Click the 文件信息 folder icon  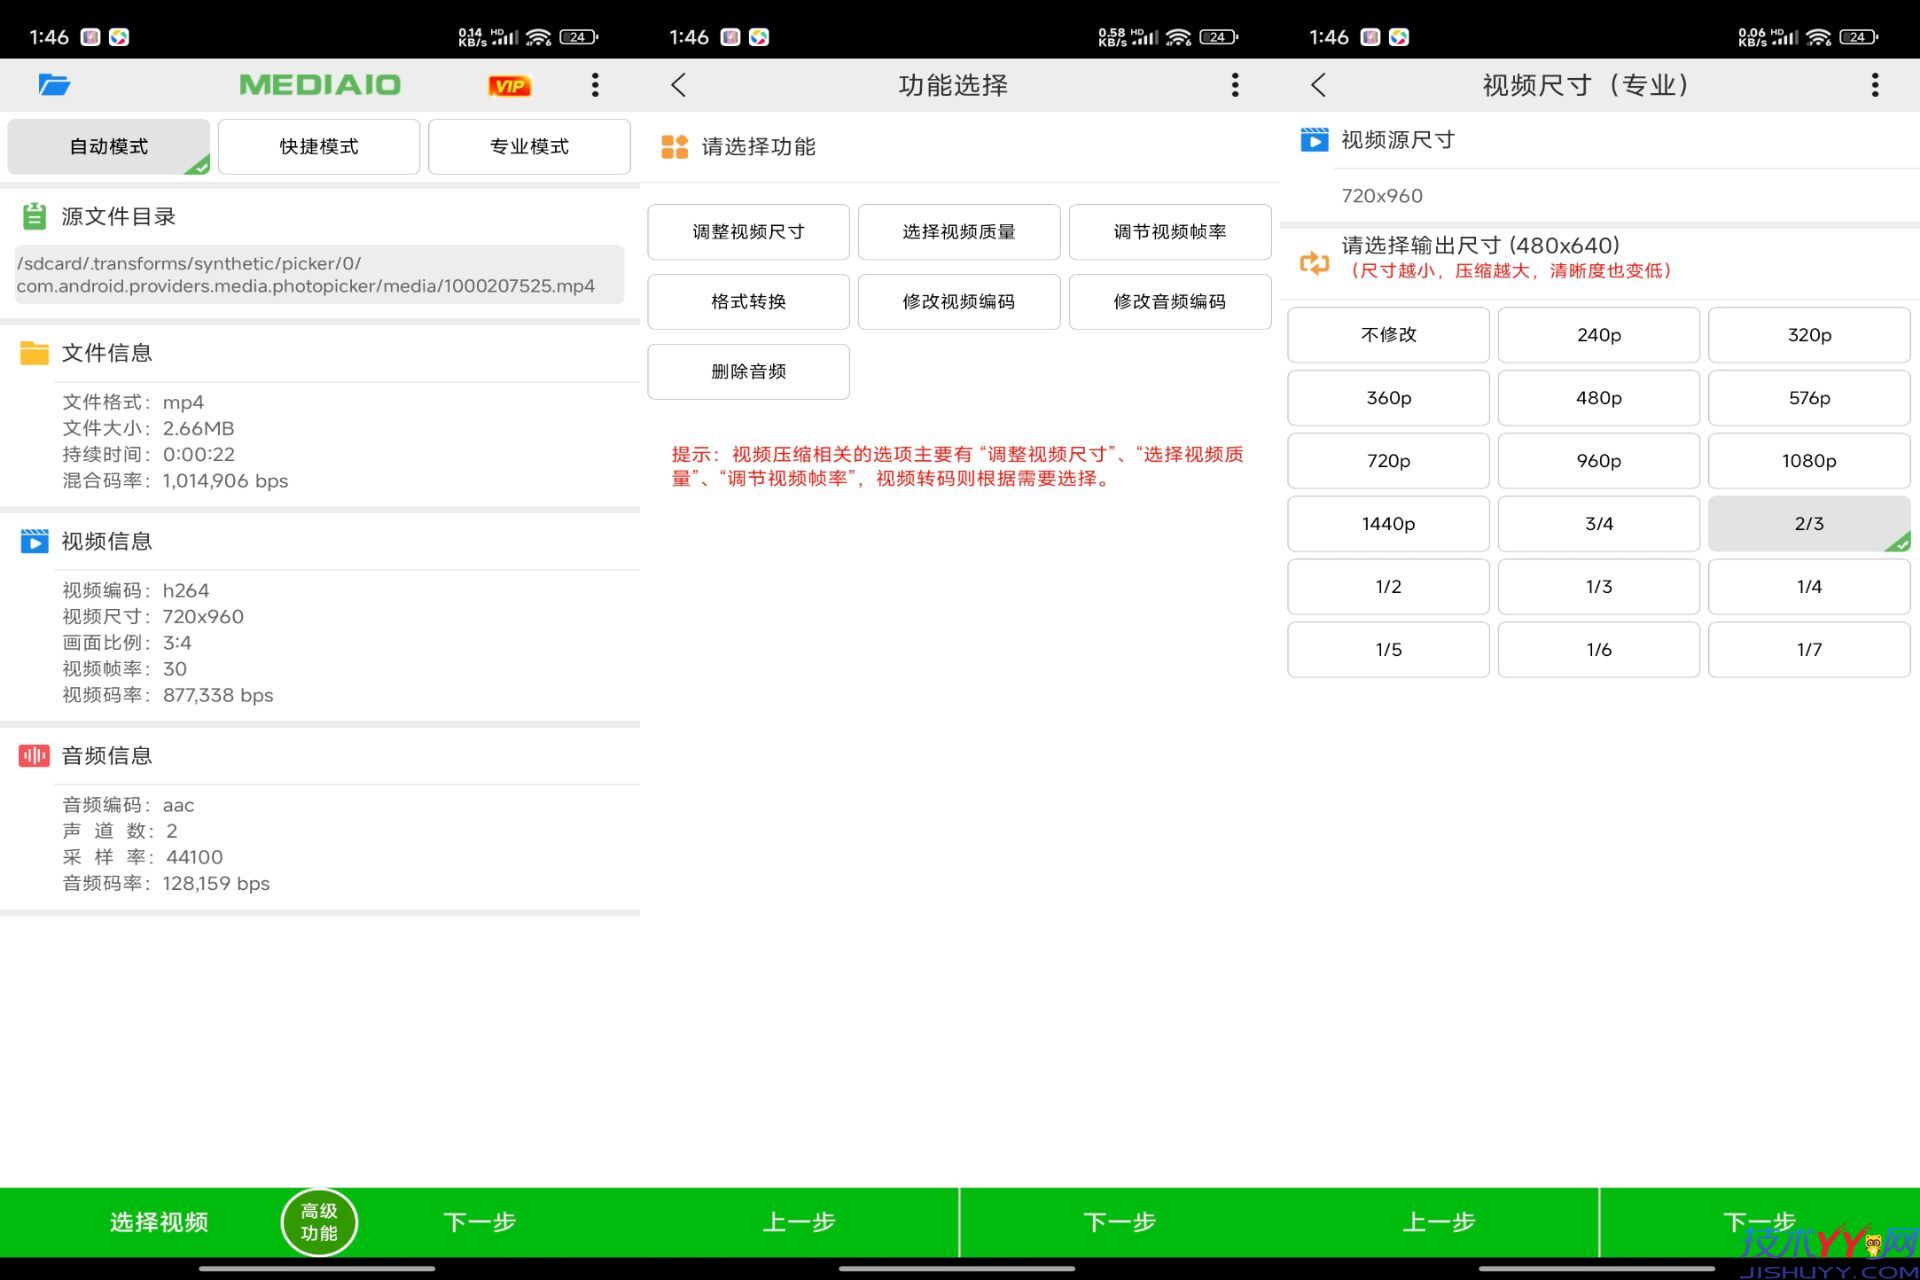pos(35,352)
